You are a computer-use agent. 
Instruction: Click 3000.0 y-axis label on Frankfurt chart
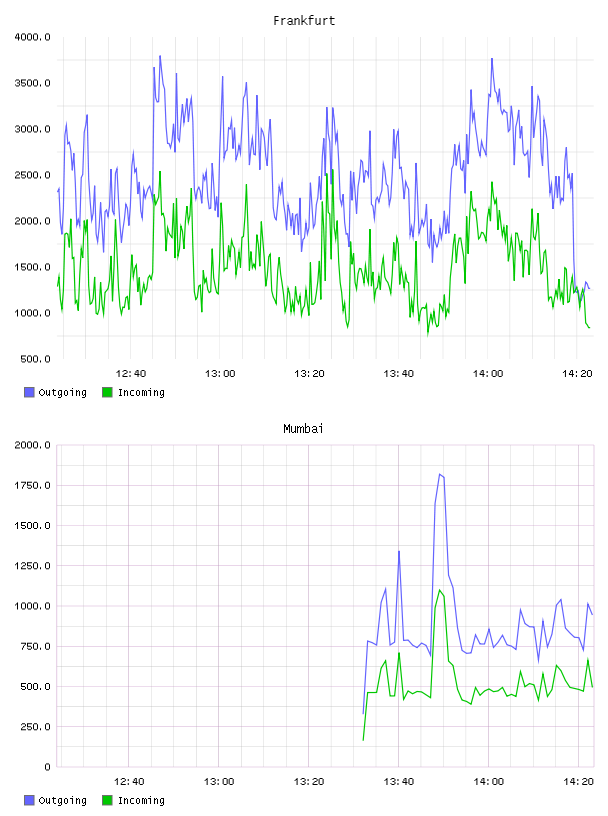click(x=32, y=129)
